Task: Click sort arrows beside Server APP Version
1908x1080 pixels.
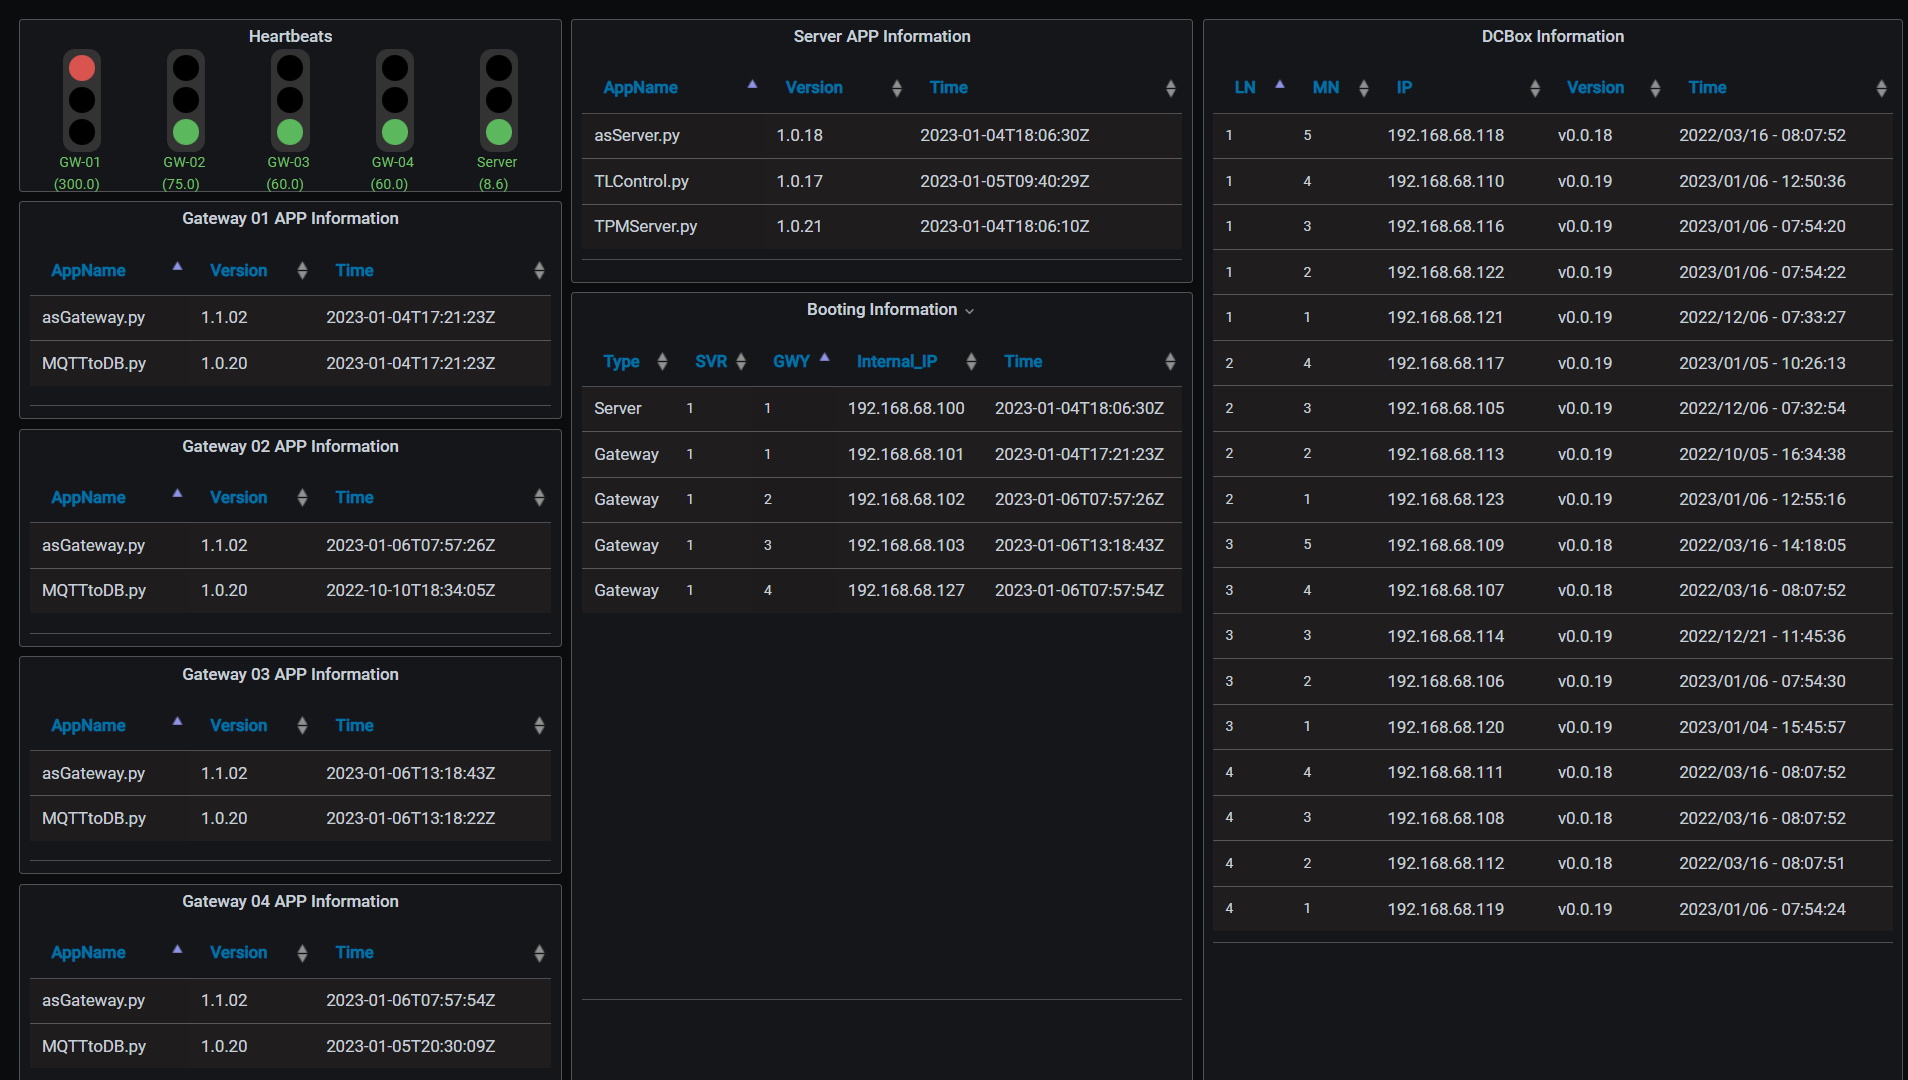Action: (896, 89)
